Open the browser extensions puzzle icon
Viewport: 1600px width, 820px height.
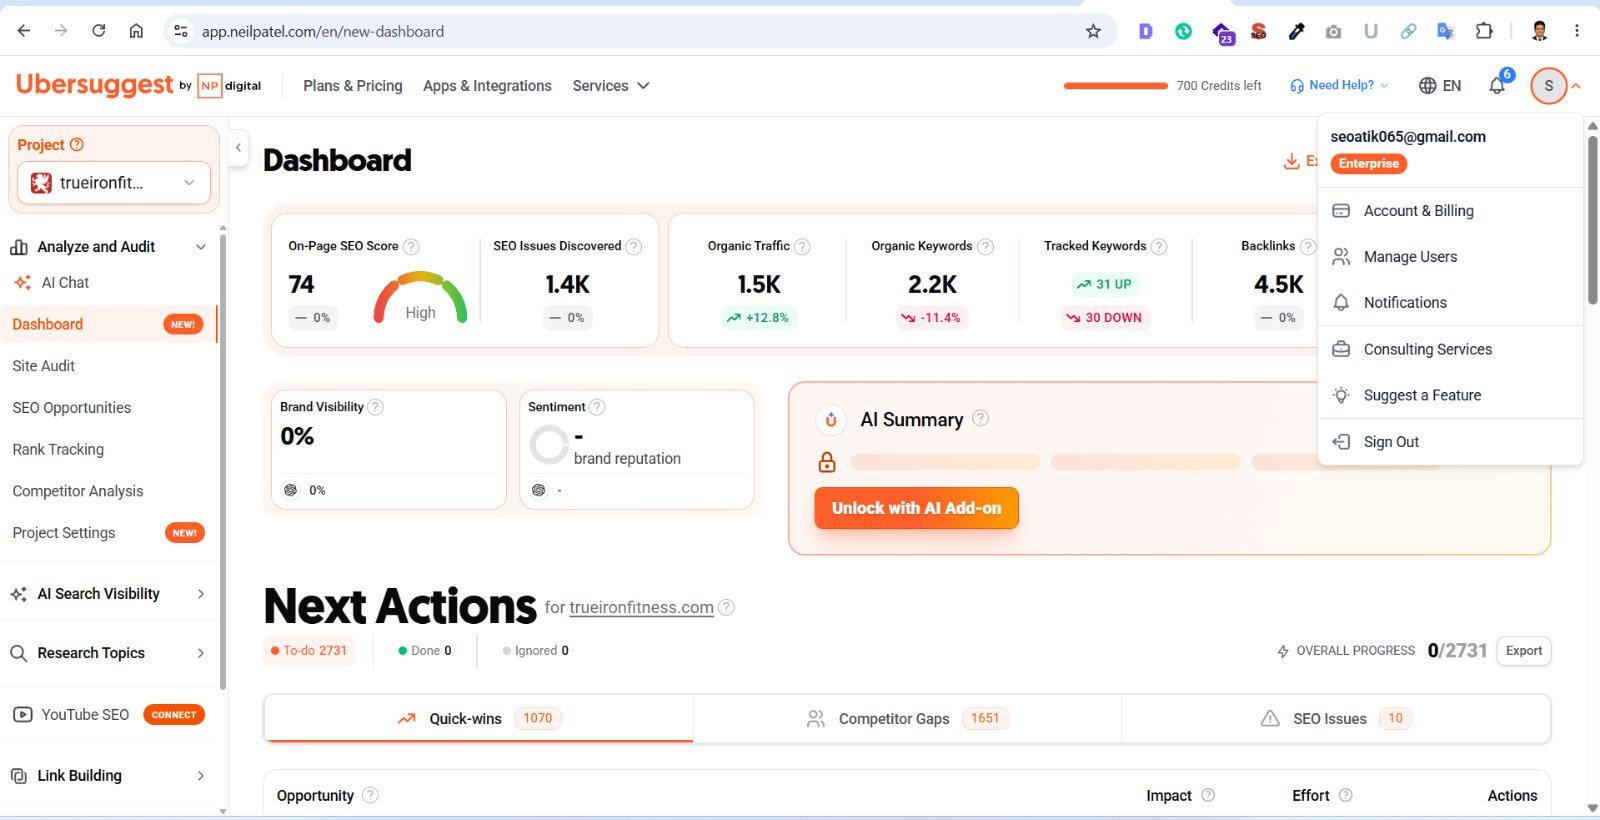[1484, 31]
